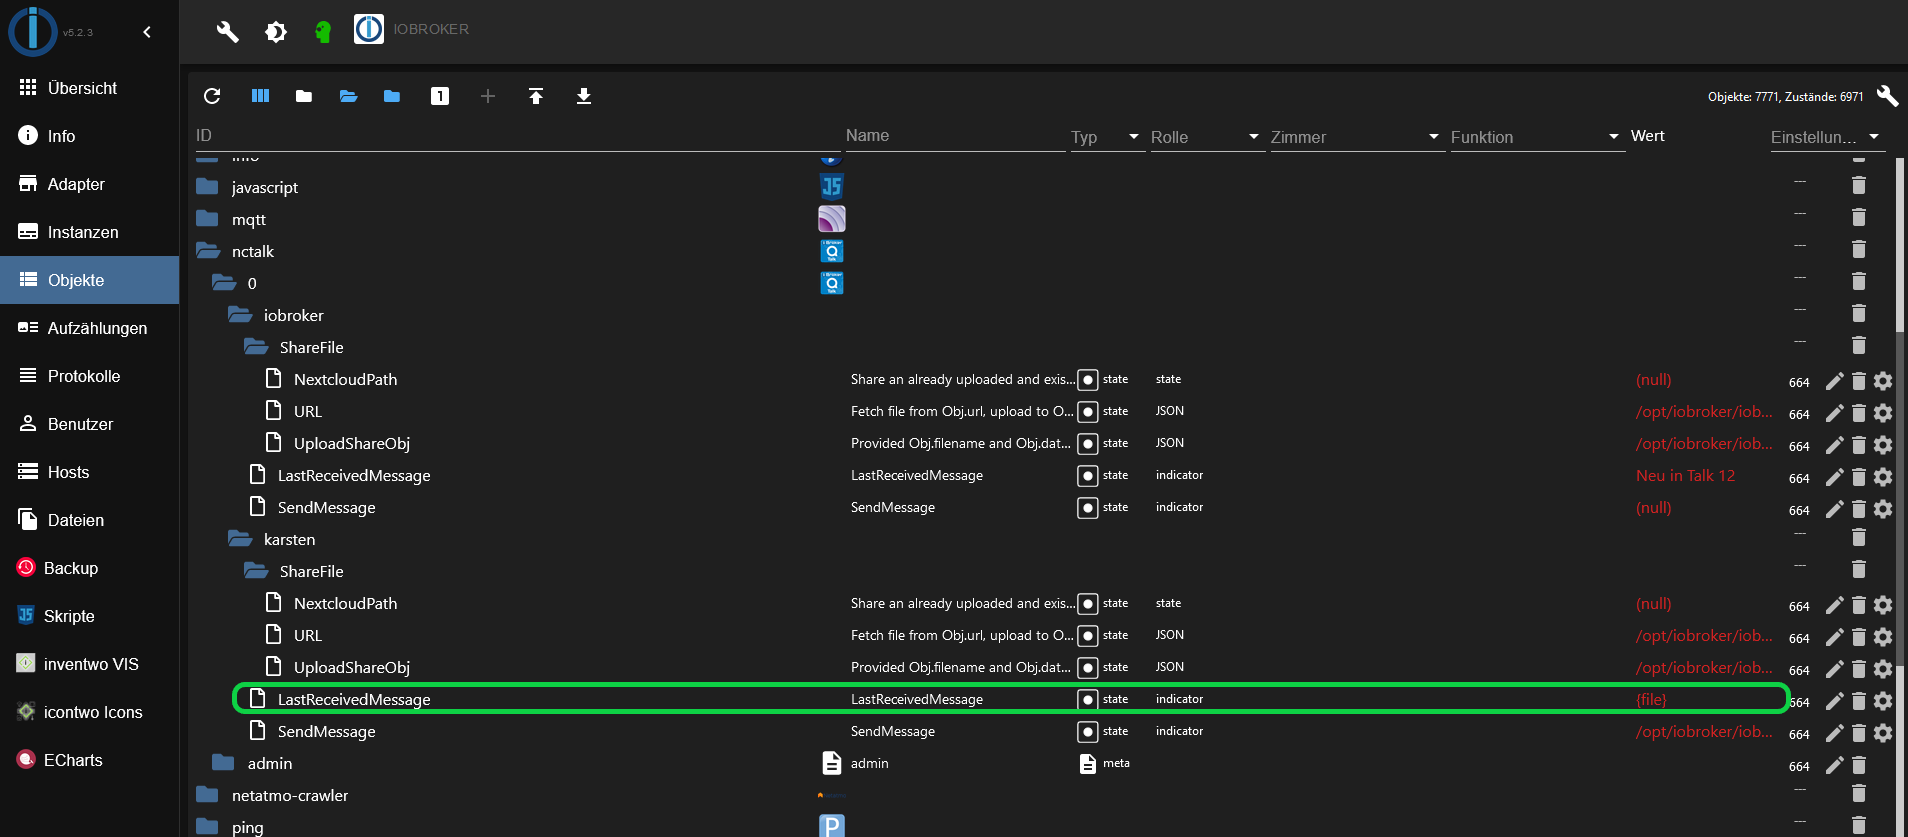
Task: Open the column visibility configuration icon
Action: [260, 96]
